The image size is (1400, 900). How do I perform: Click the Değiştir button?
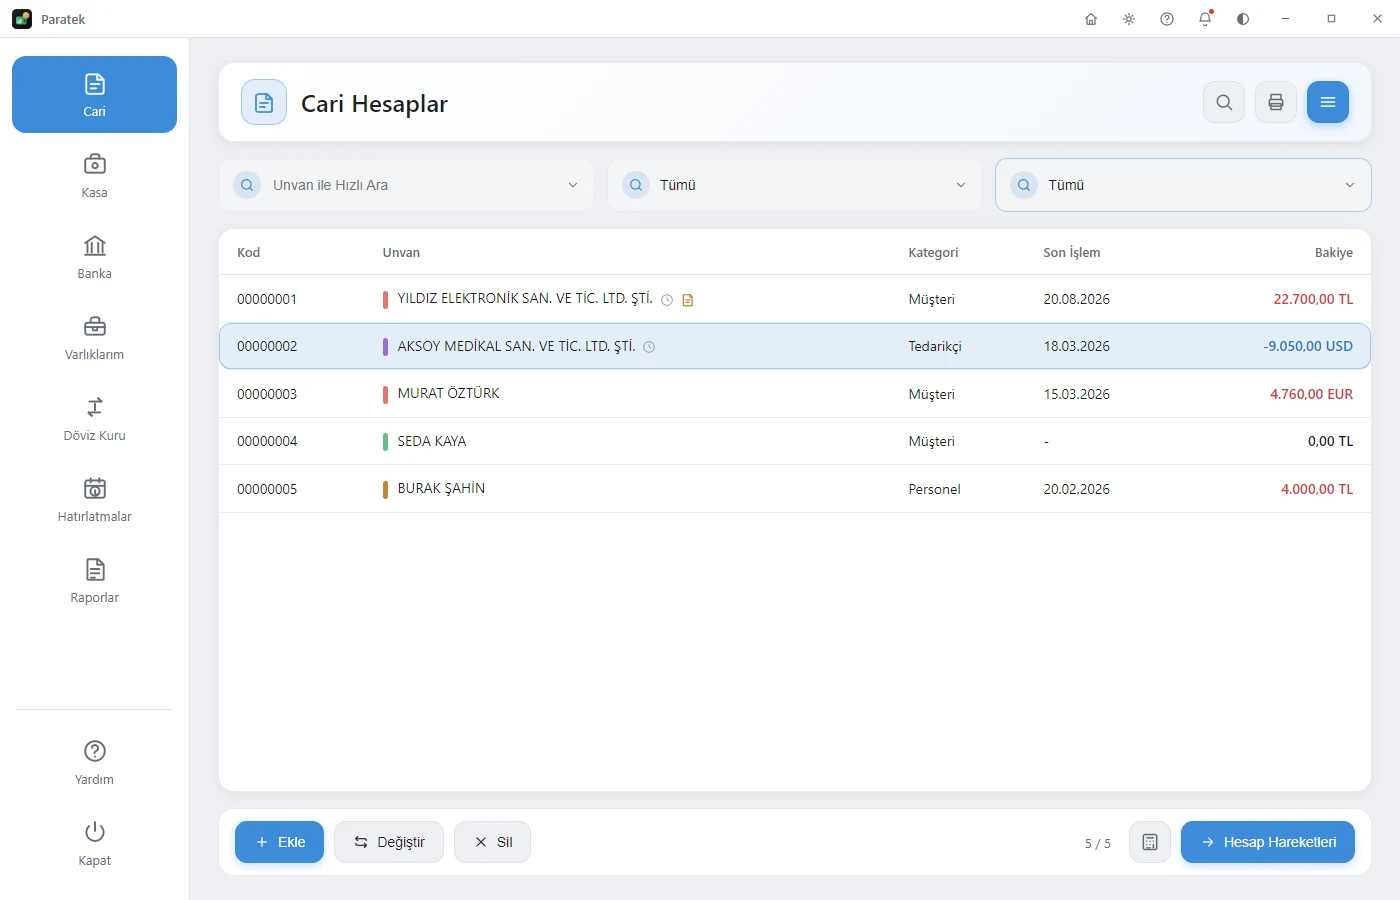click(389, 842)
